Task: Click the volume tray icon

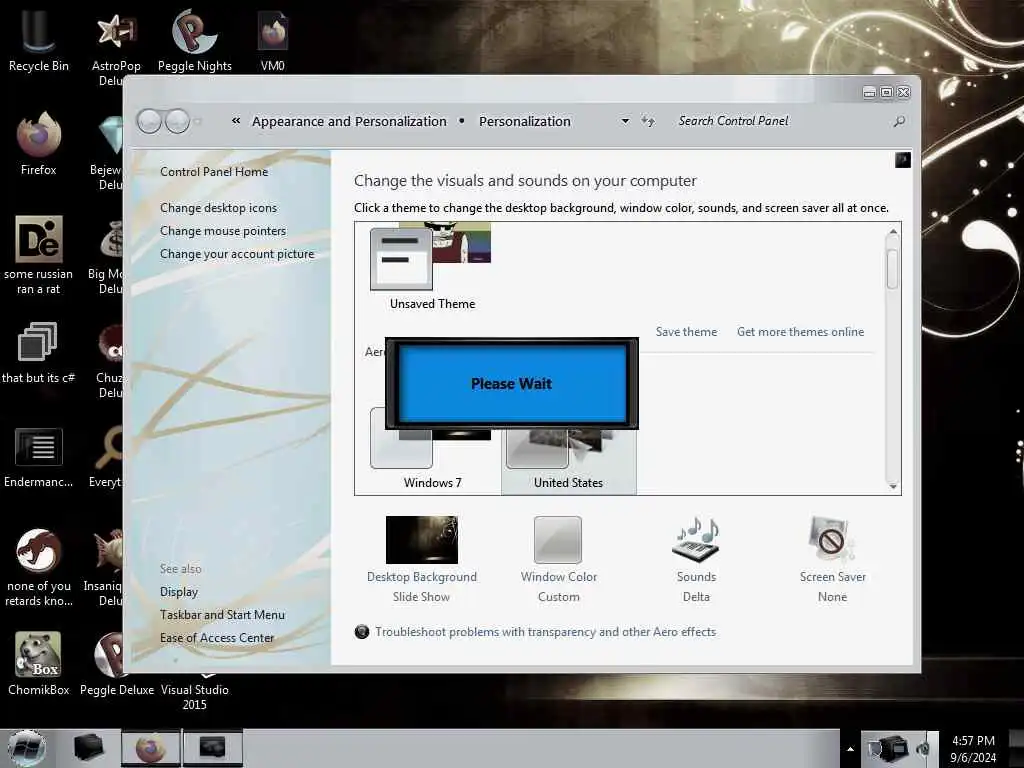Action: 923,749
